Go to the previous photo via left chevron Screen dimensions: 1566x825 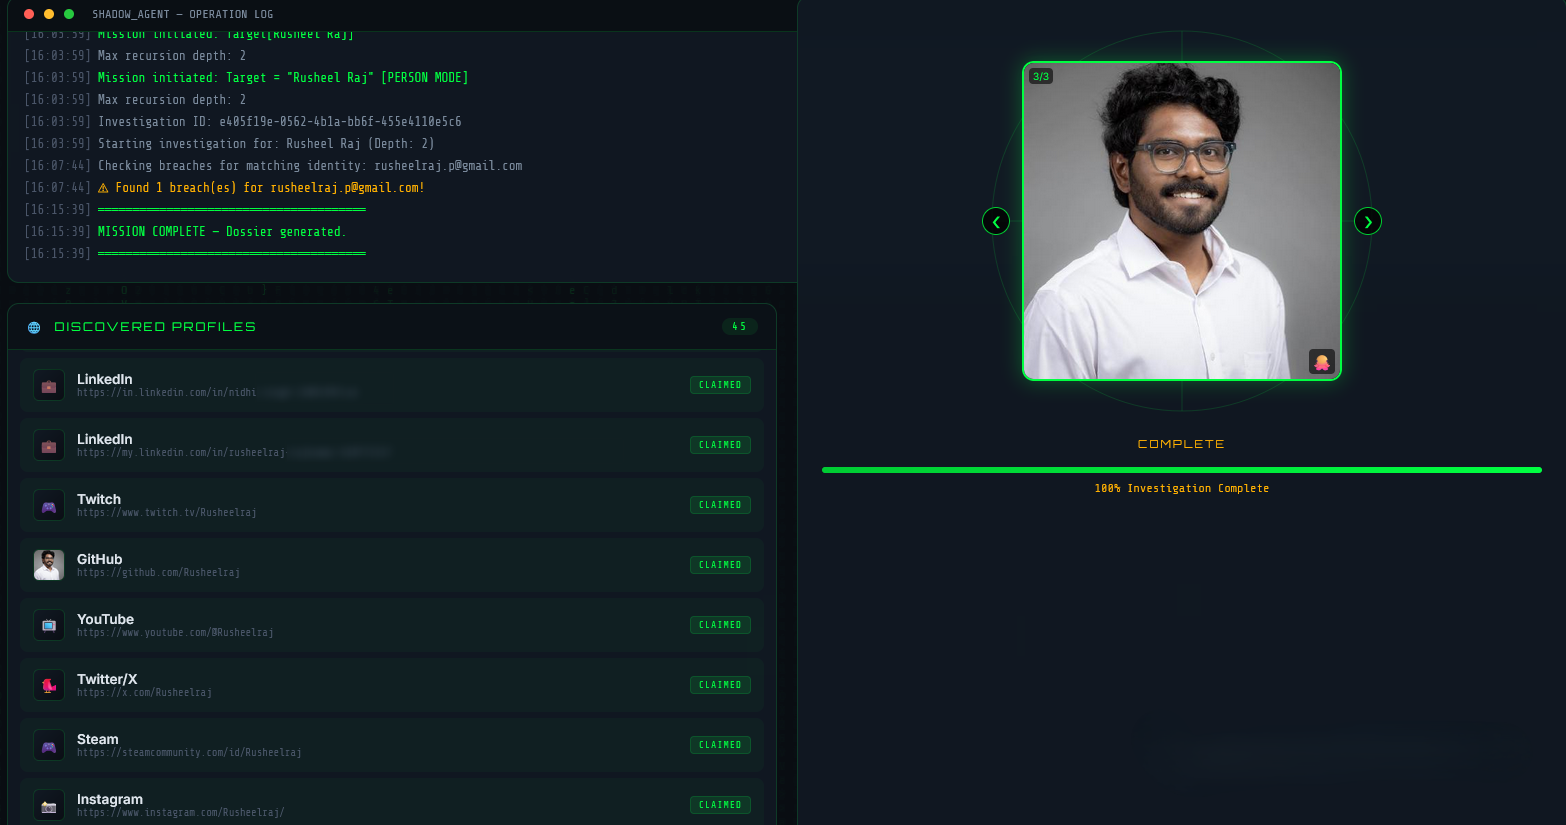[996, 221]
